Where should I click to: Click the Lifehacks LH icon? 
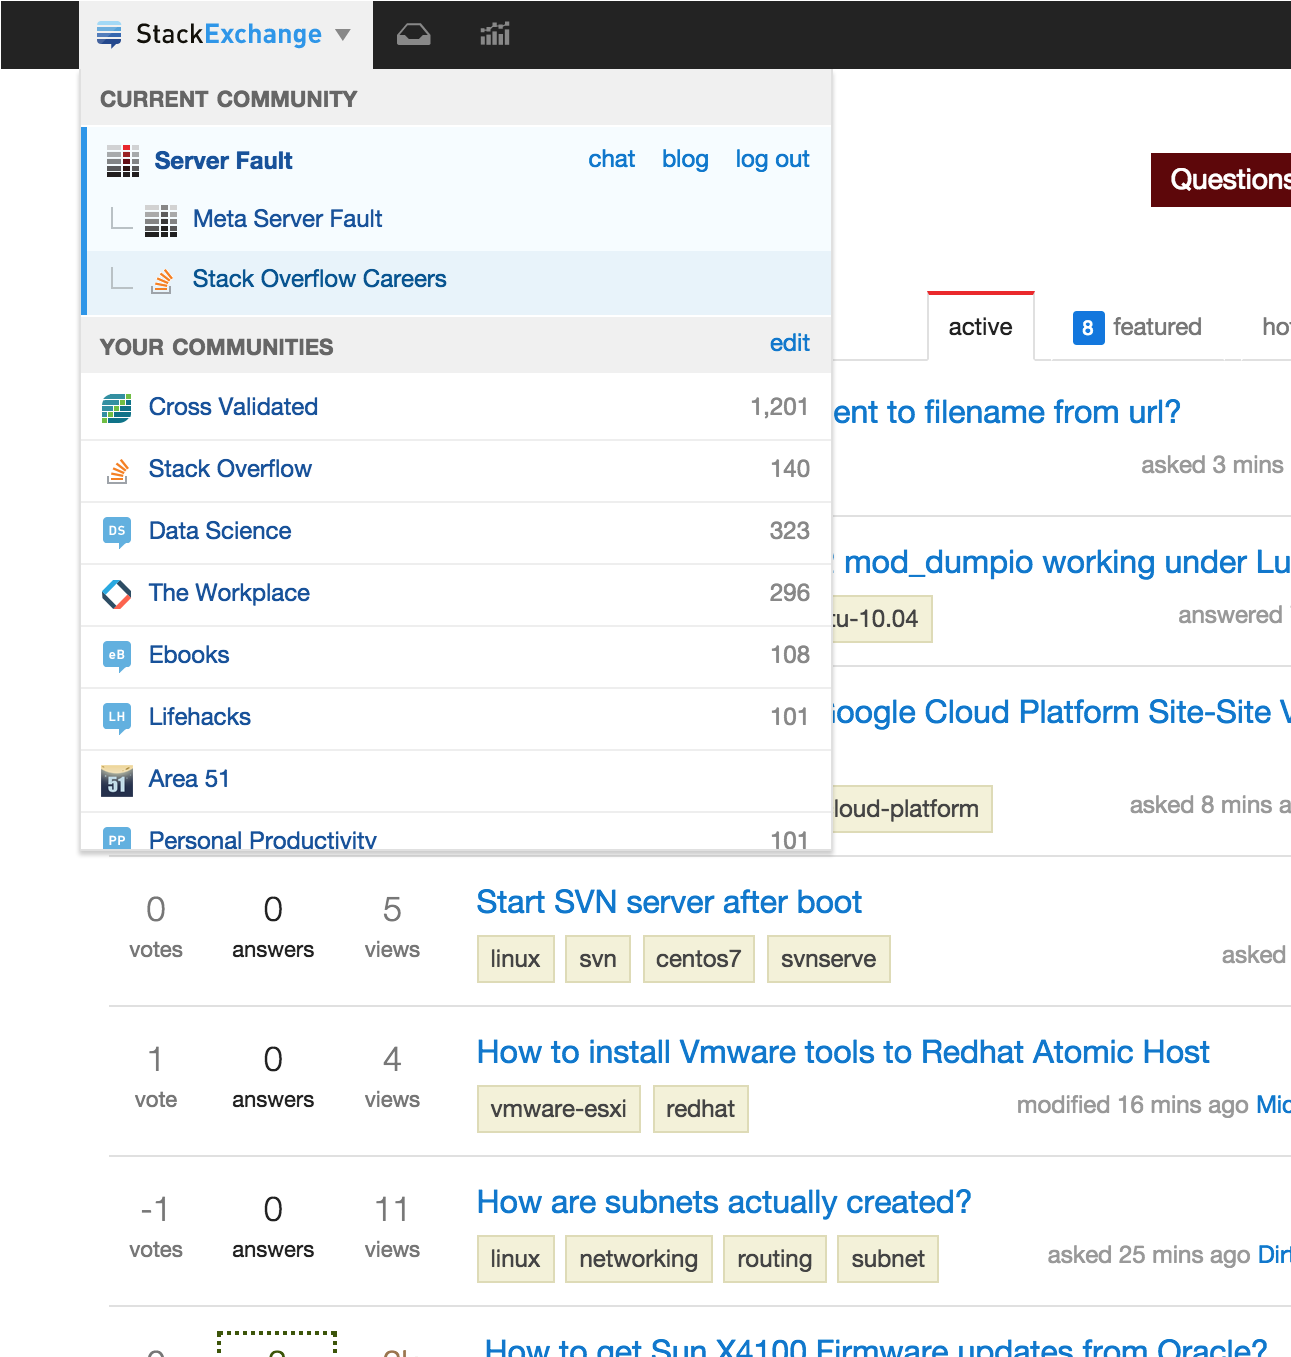[x=117, y=718]
